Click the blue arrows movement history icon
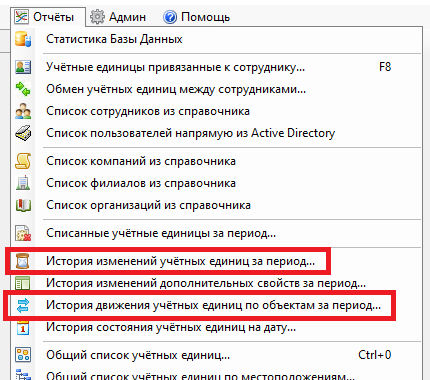430x380 pixels. 23,305
